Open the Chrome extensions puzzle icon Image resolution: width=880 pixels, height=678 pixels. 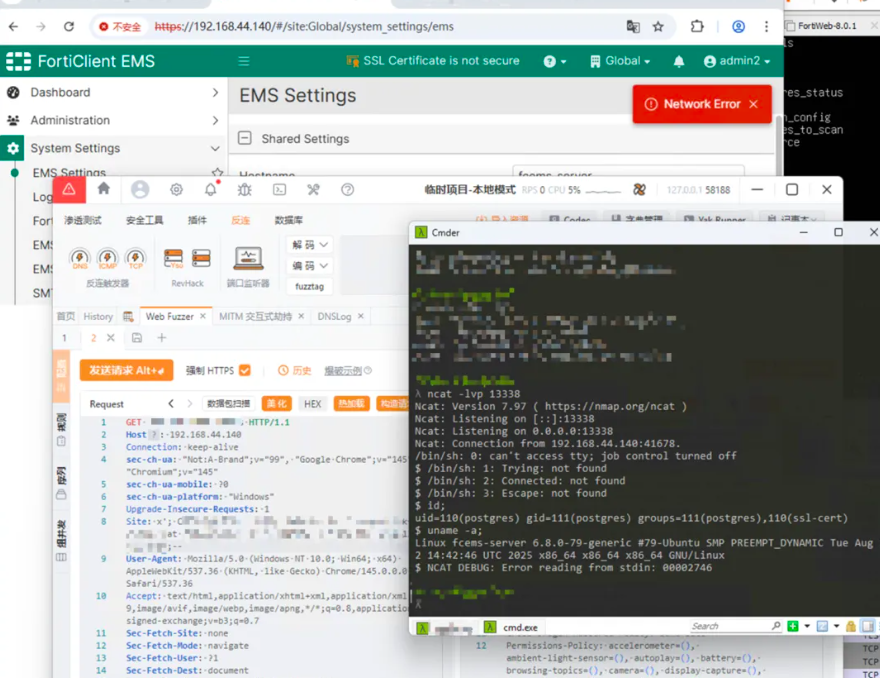(x=697, y=26)
